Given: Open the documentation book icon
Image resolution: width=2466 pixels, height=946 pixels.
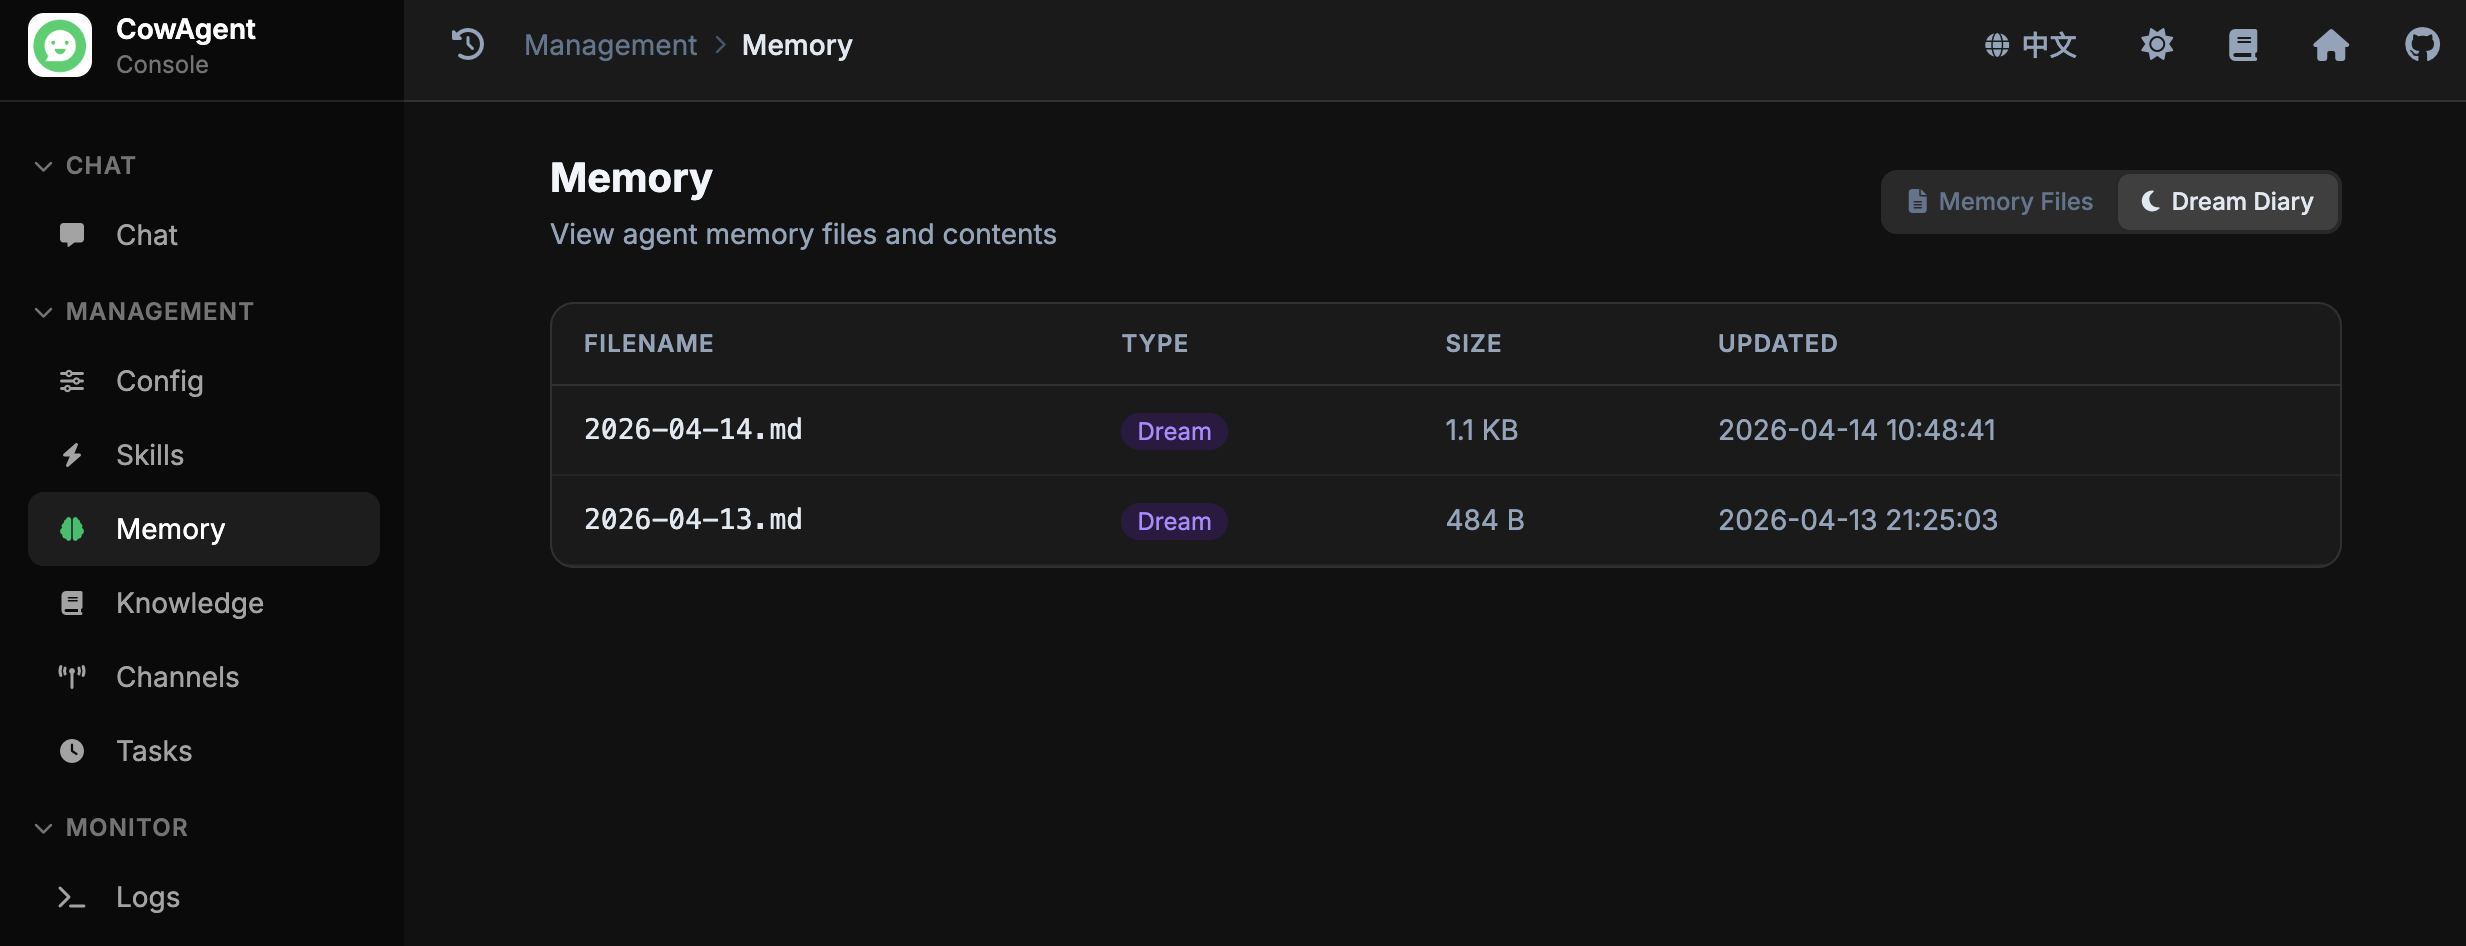Looking at the screenshot, I should (x=2243, y=45).
